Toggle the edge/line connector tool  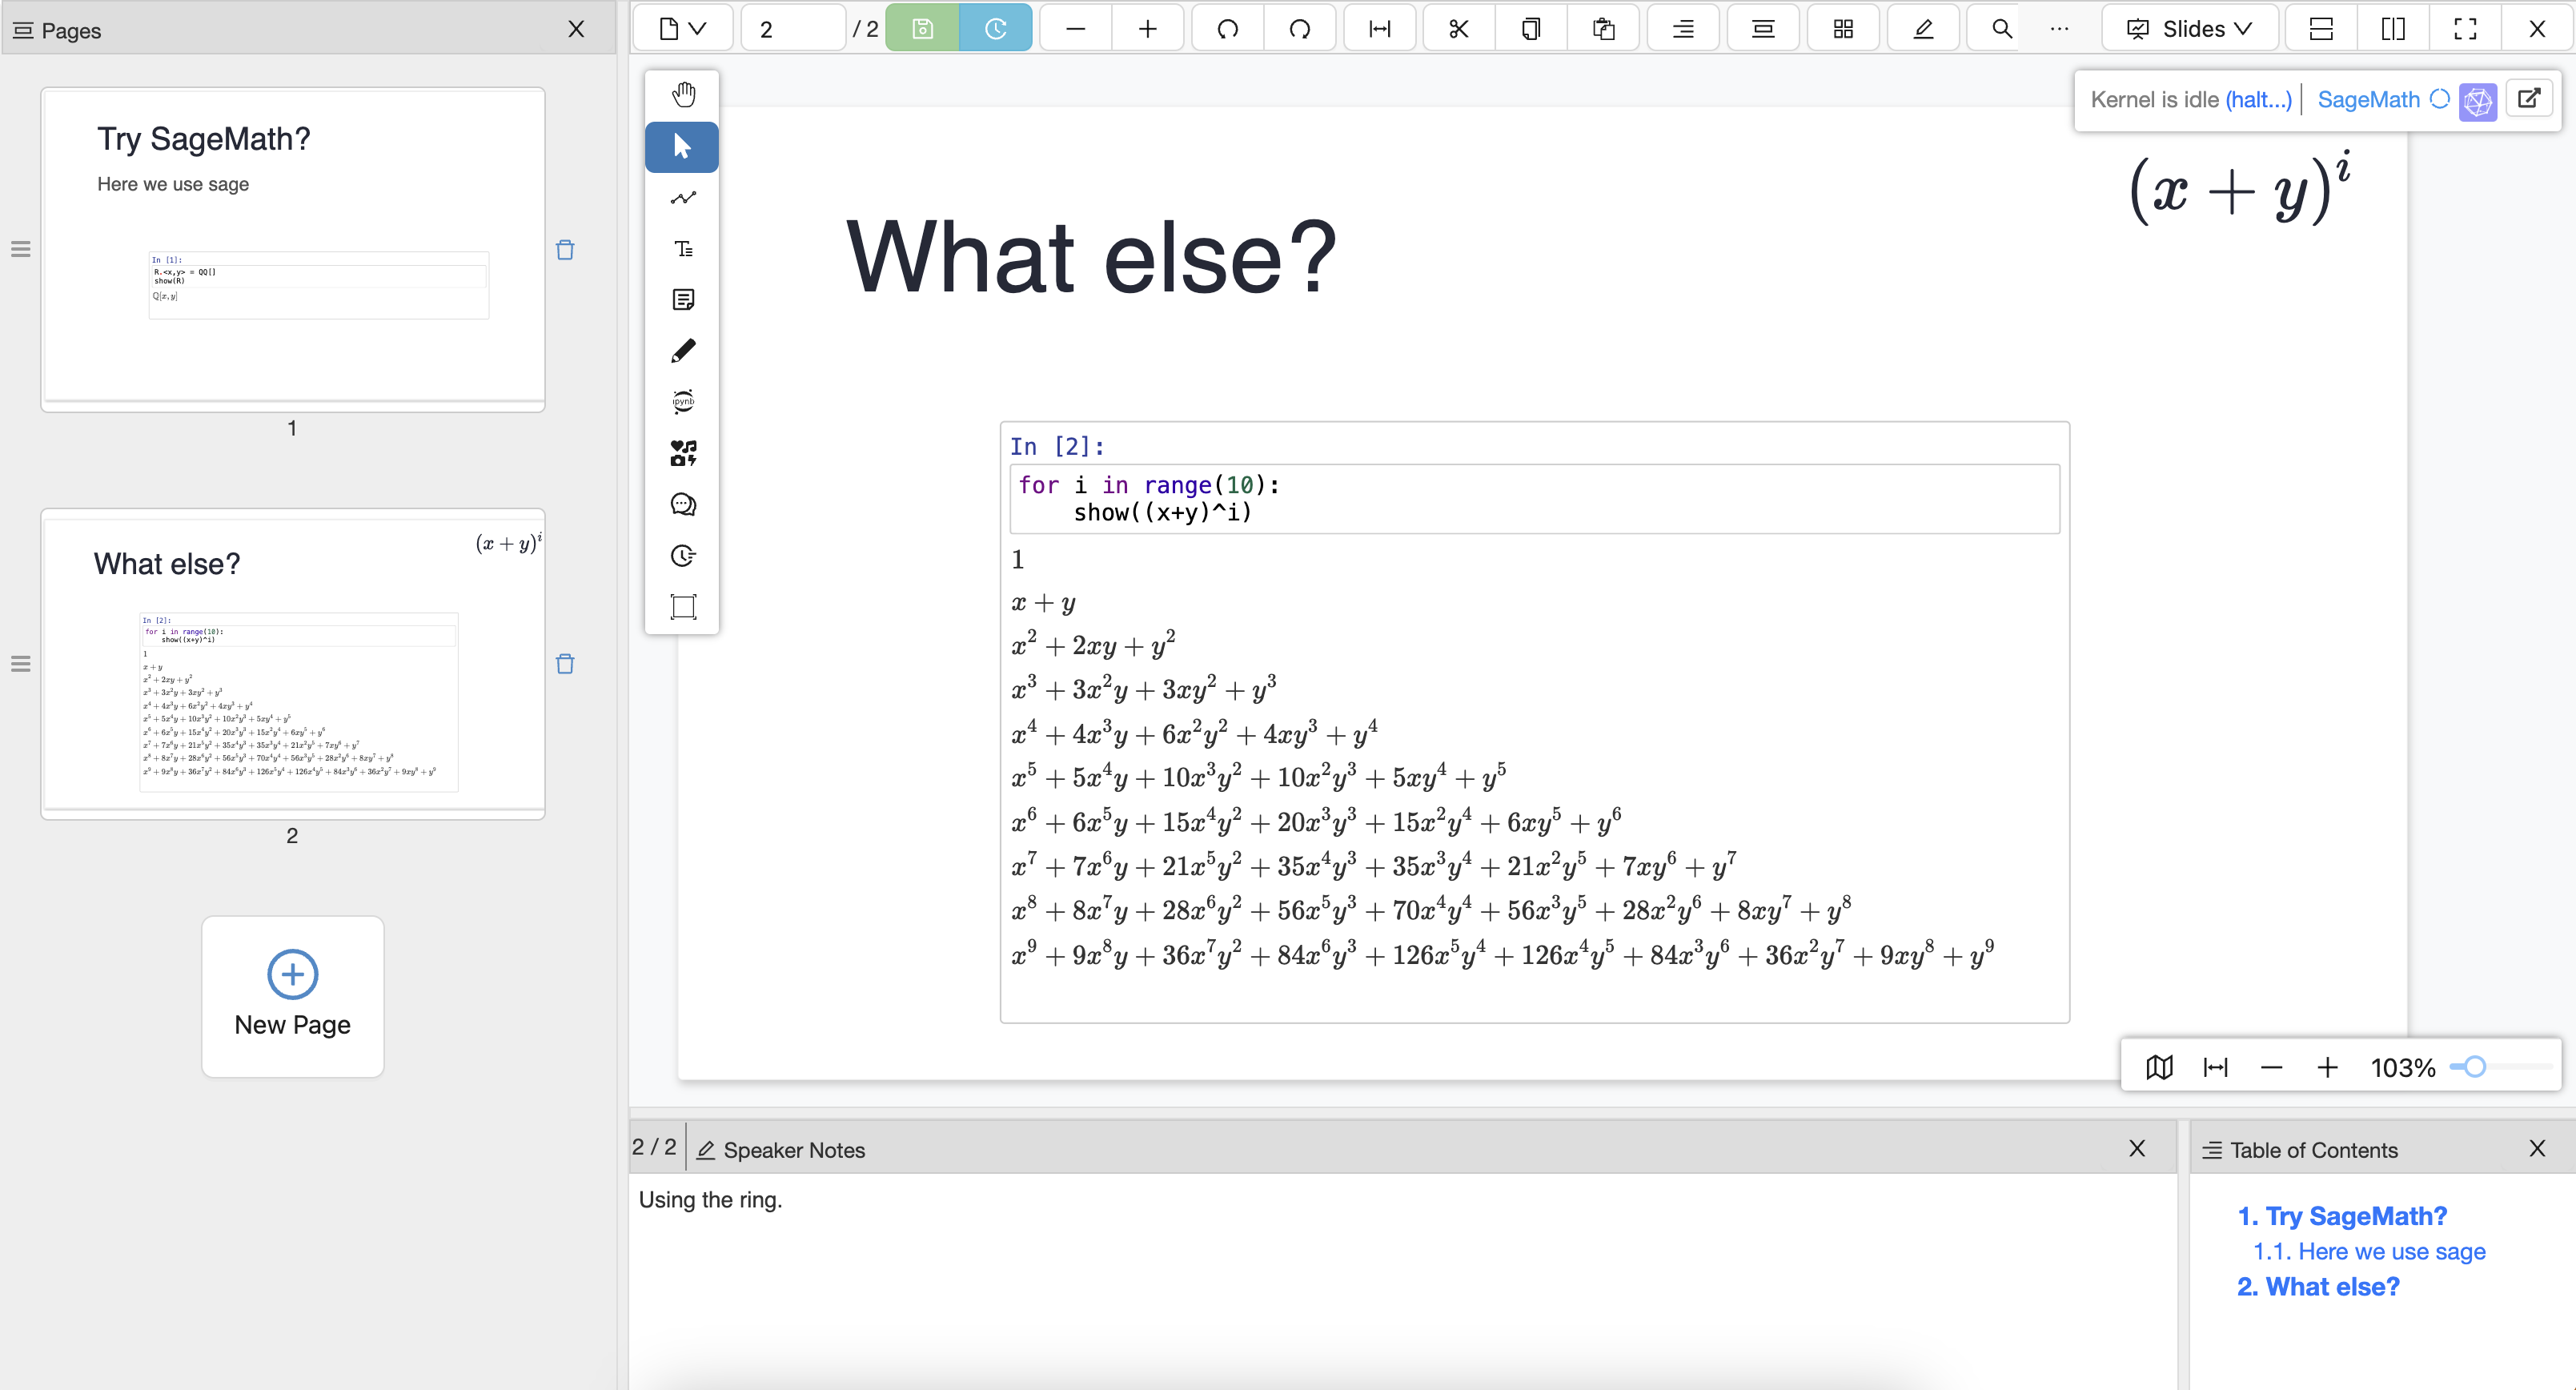coord(683,198)
